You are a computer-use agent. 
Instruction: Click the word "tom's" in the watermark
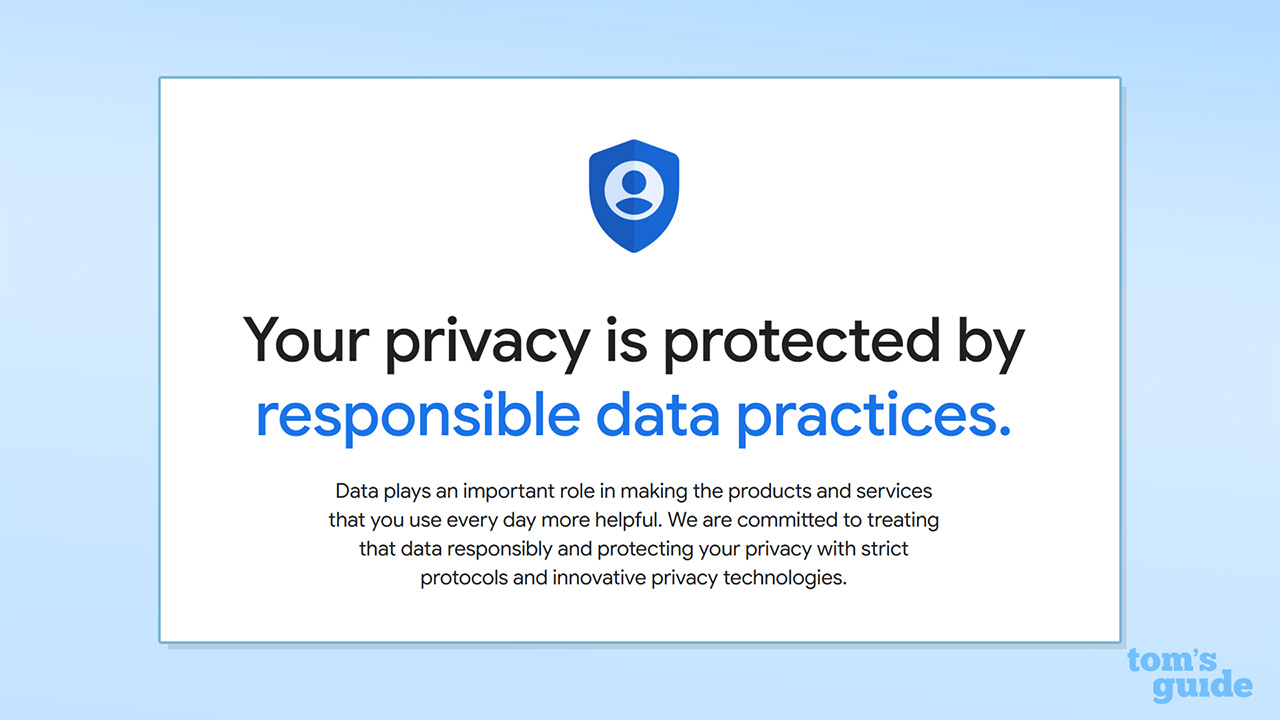[x=1171, y=660]
